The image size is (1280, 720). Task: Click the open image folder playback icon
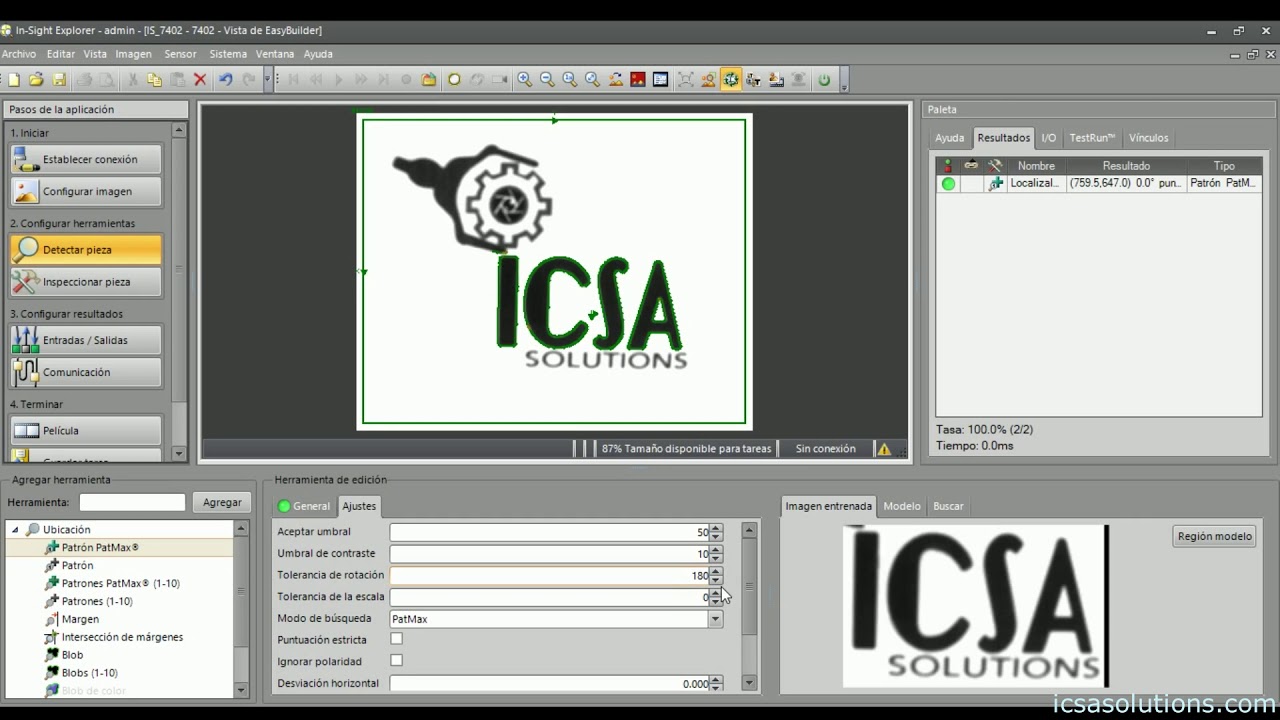(x=429, y=80)
